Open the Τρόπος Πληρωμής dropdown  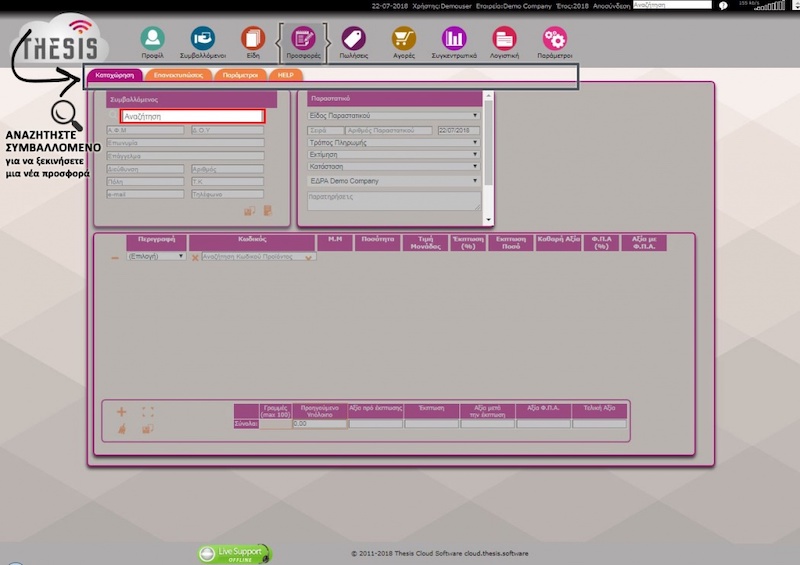click(392, 143)
